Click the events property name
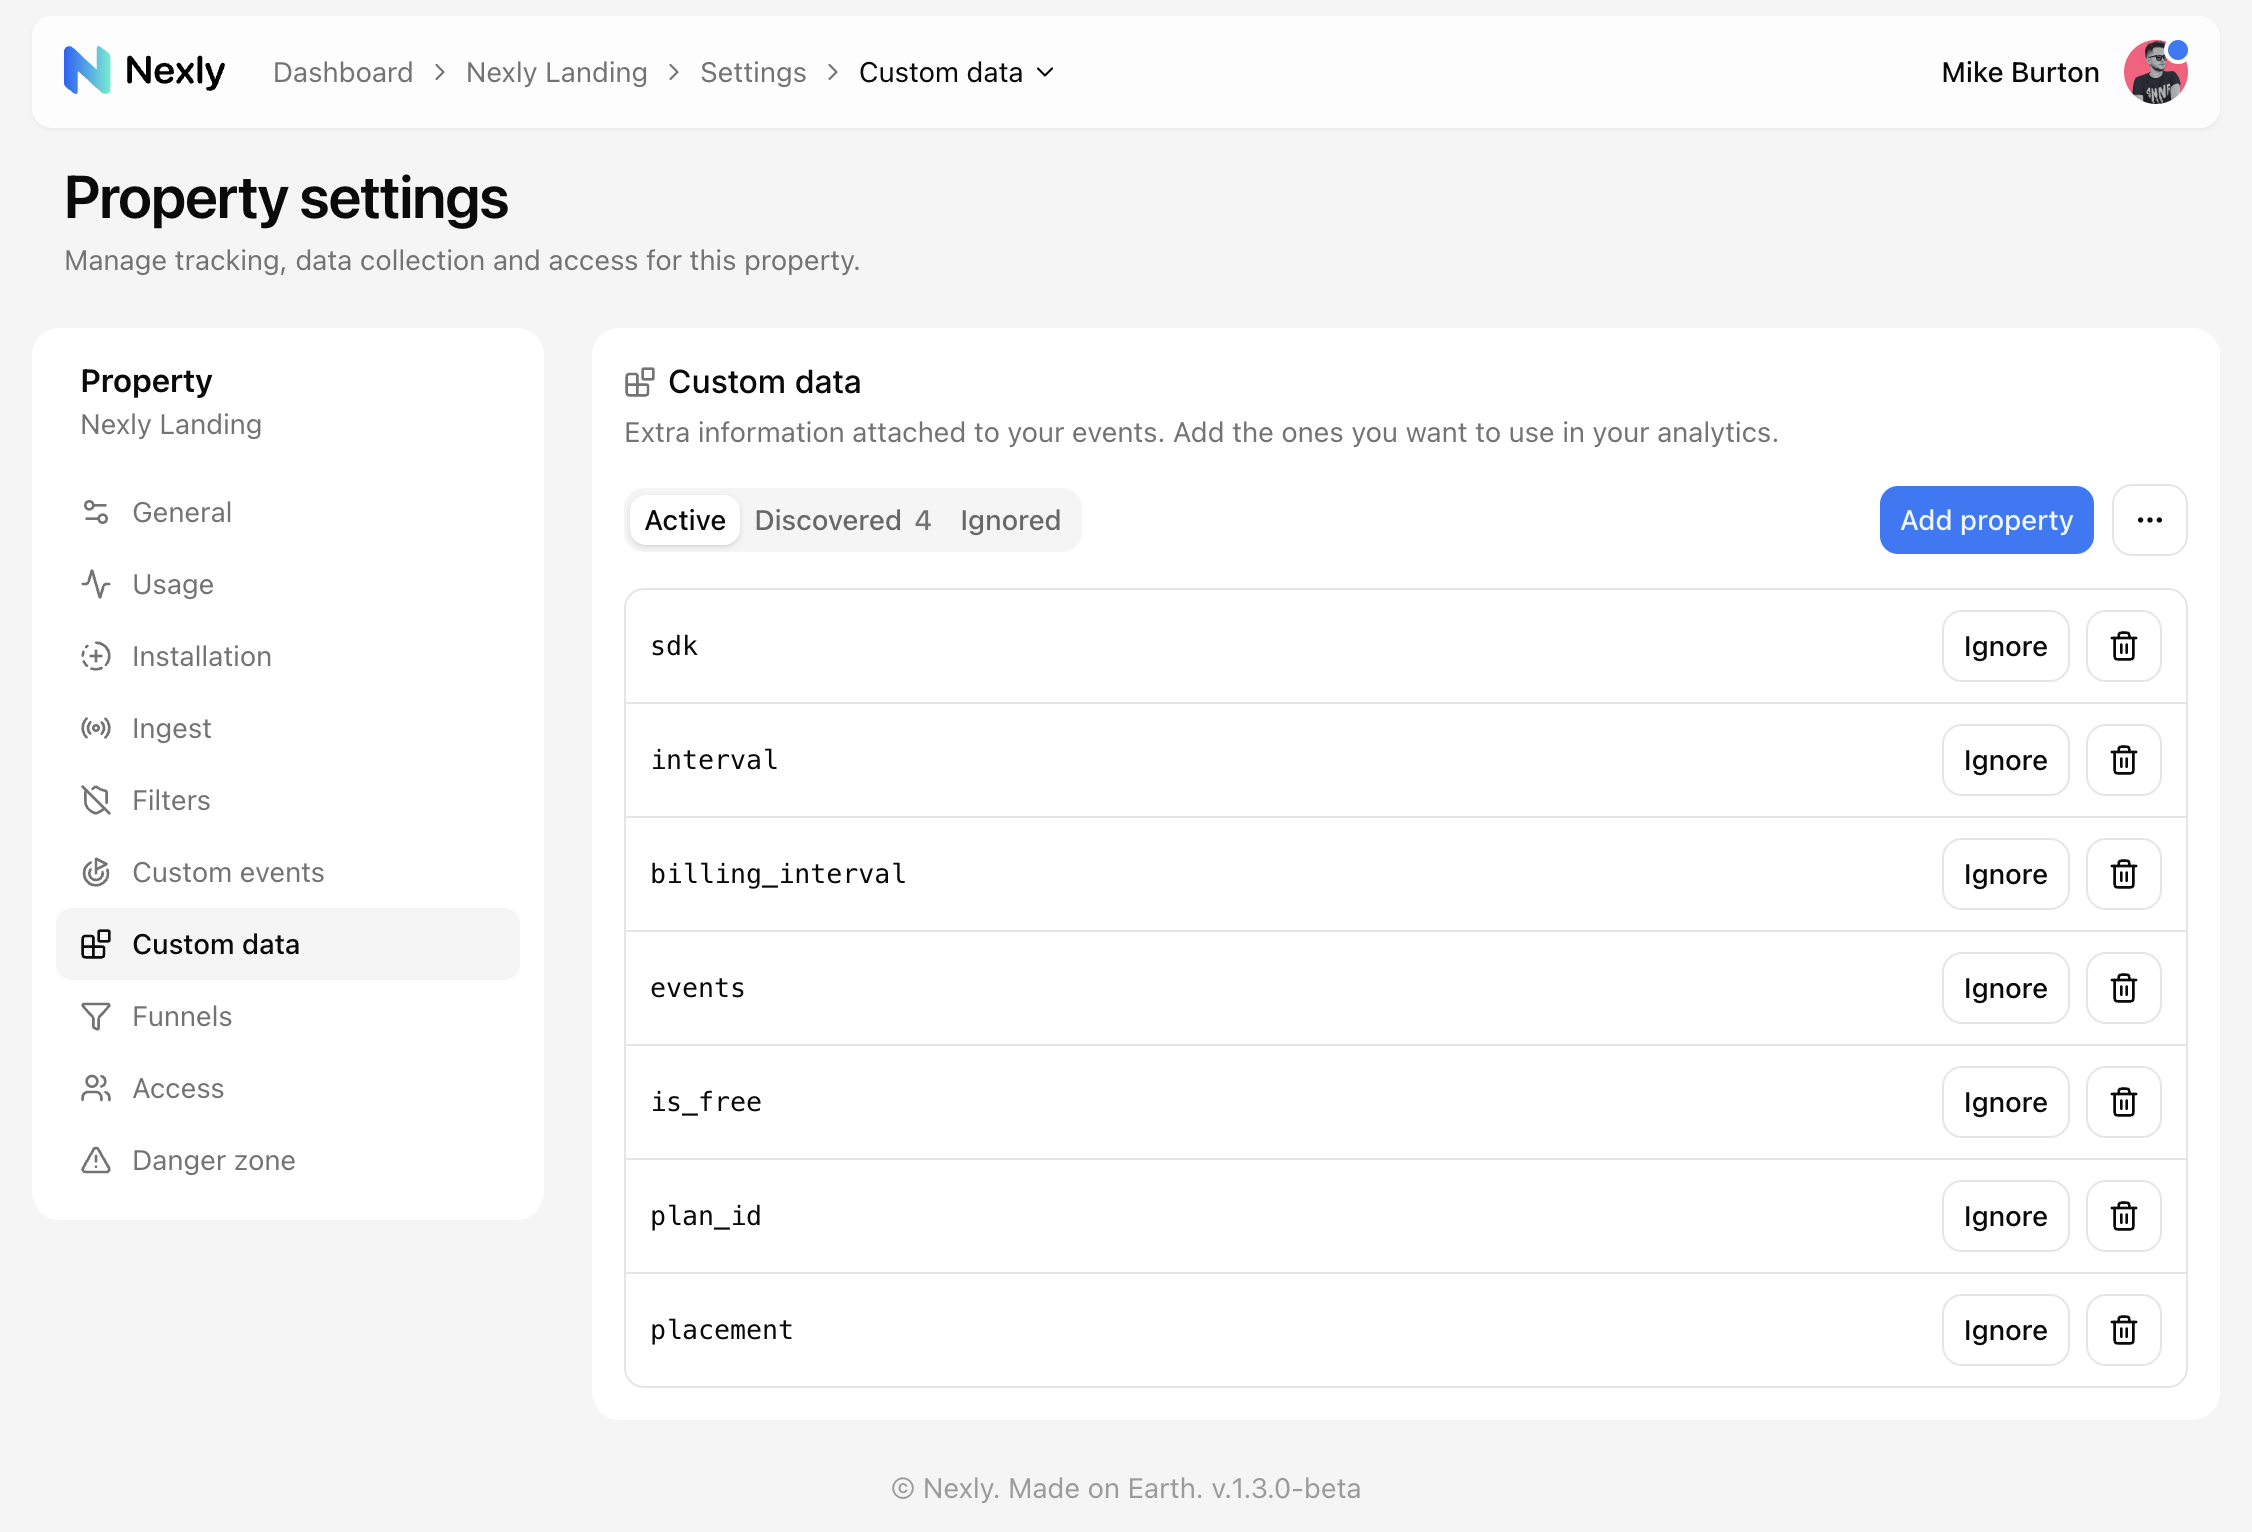 point(697,988)
